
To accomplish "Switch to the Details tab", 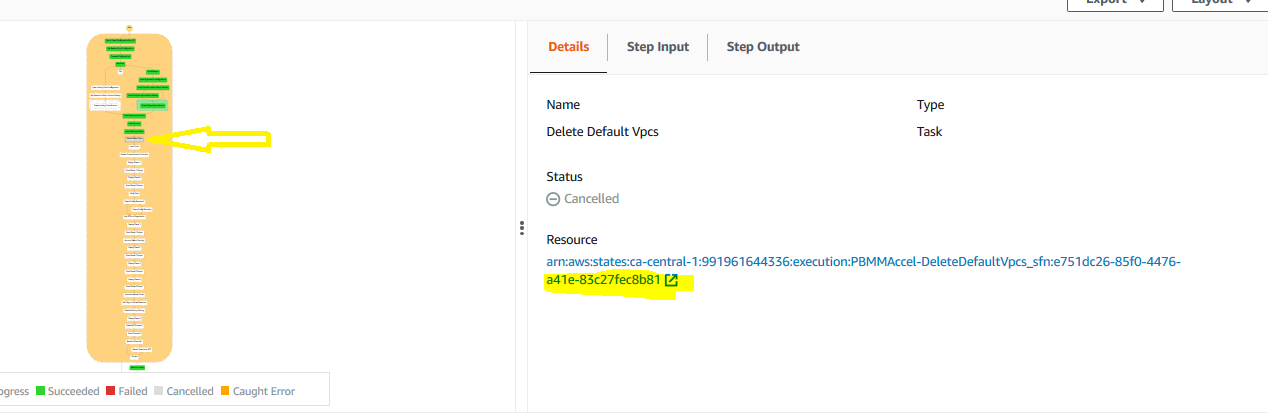I will (x=568, y=47).
